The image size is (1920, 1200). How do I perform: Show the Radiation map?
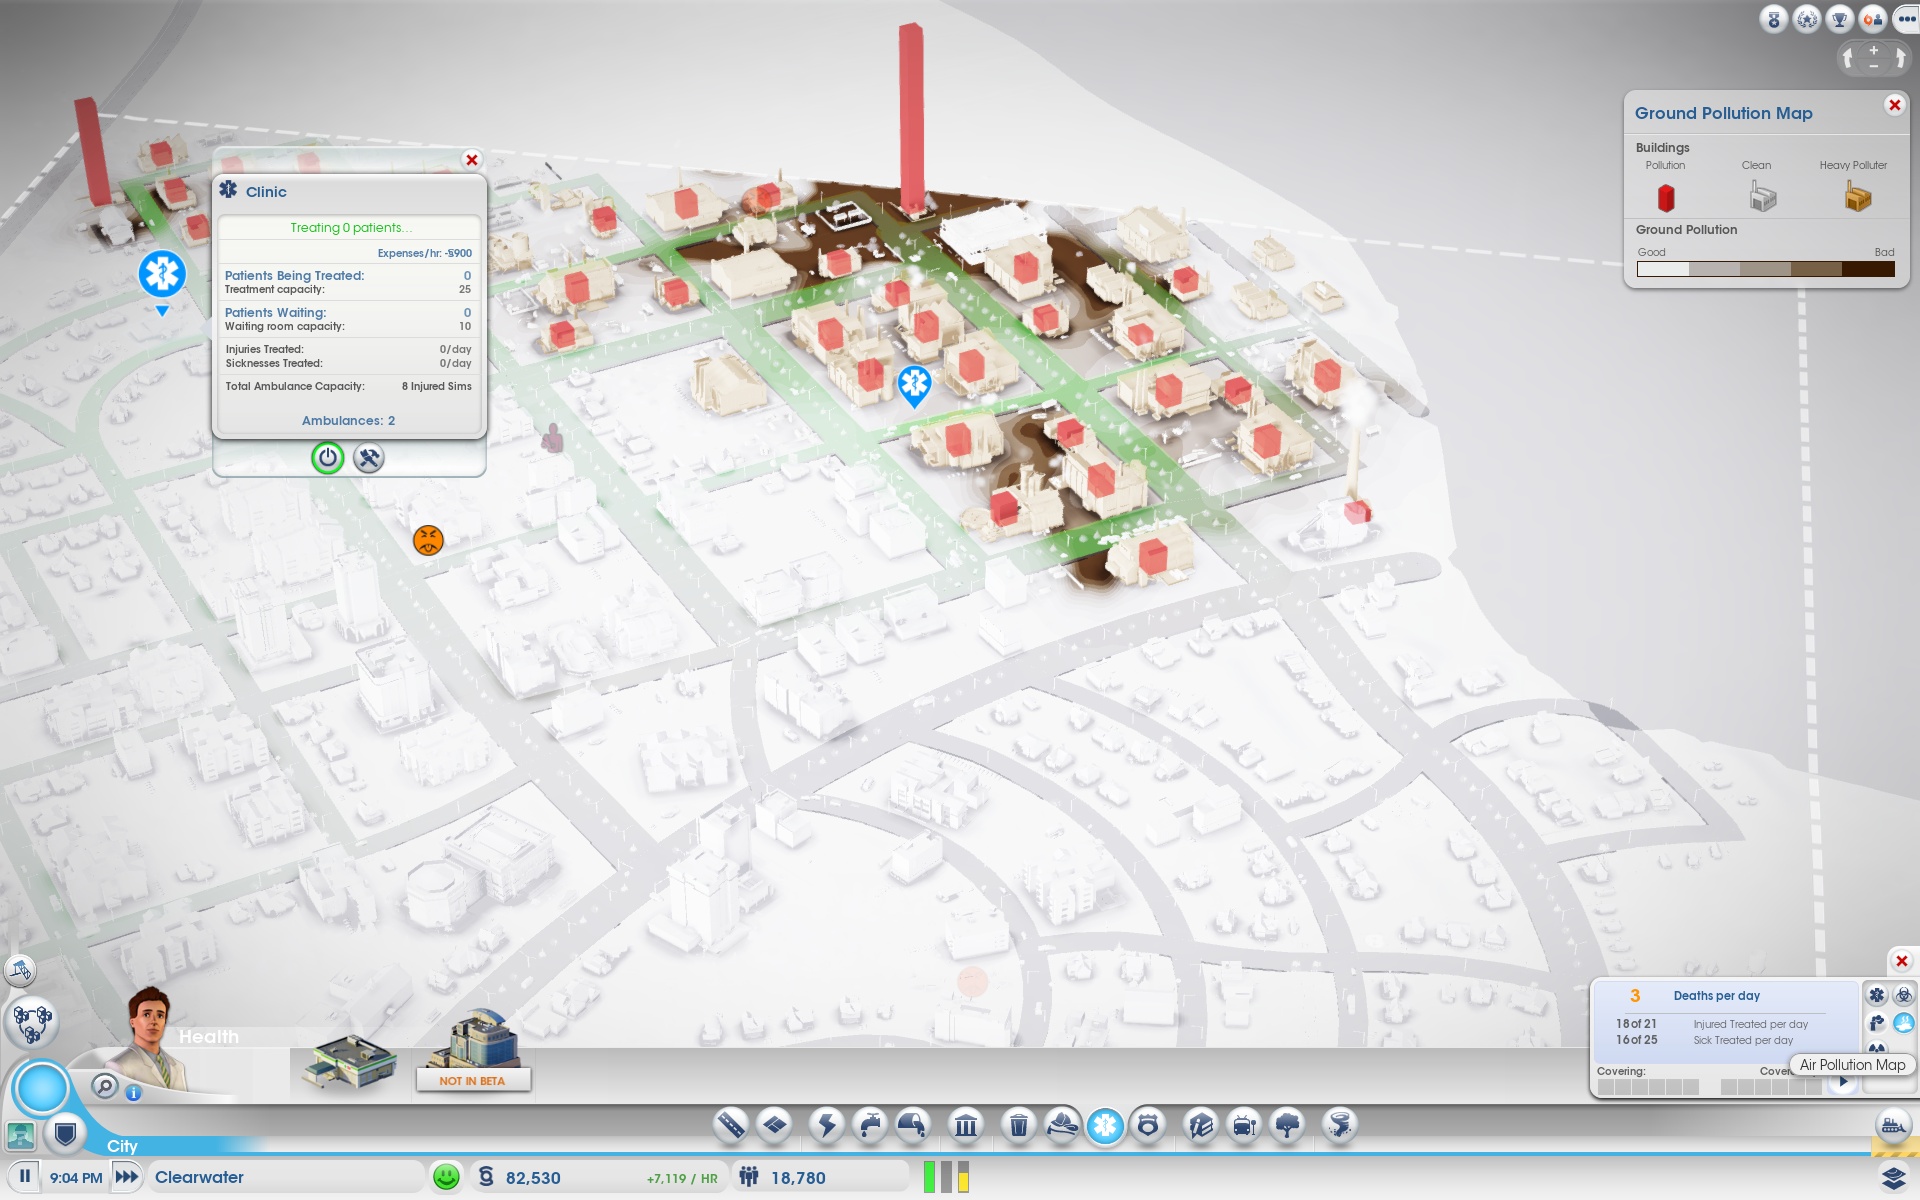[1877, 1047]
